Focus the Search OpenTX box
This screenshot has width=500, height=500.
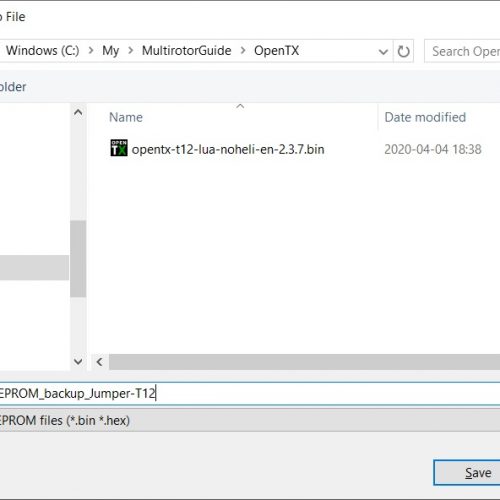[462, 51]
